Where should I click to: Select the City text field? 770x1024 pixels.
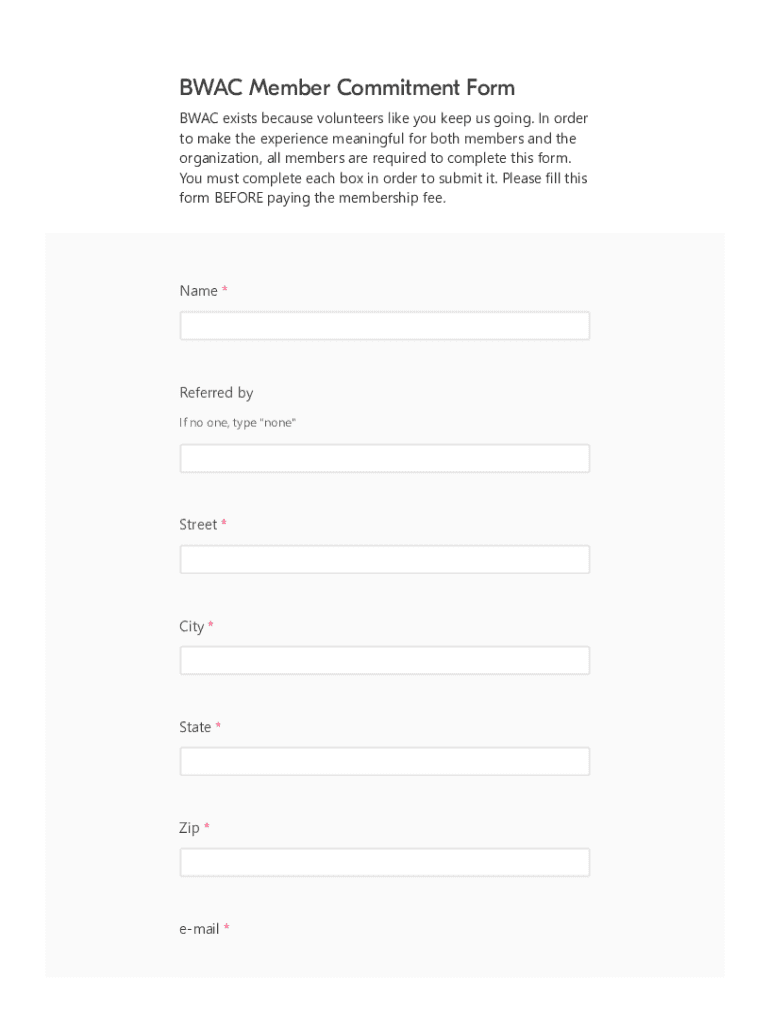(x=384, y=660)
